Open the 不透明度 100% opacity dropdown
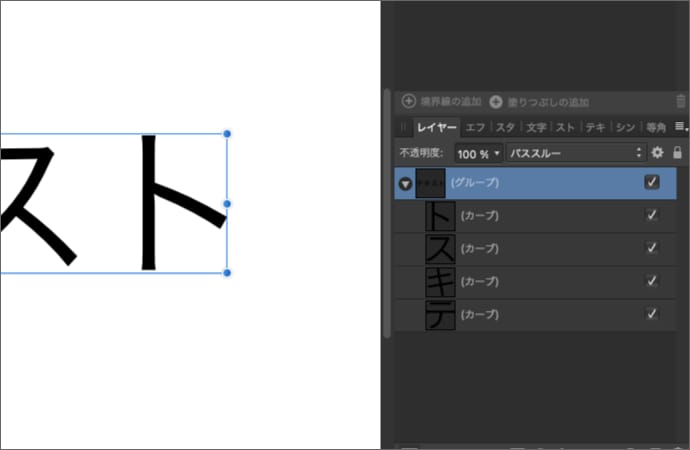Screen dimensions: 690x450 479,154
